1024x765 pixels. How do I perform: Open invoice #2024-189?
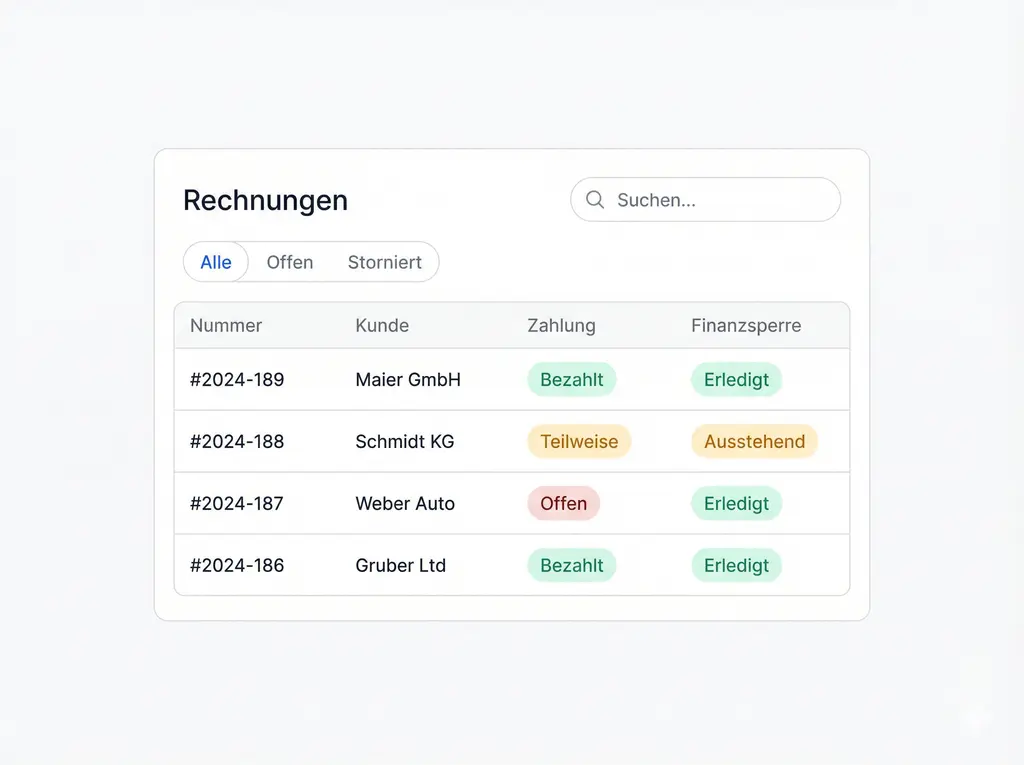tap(237, 380)
